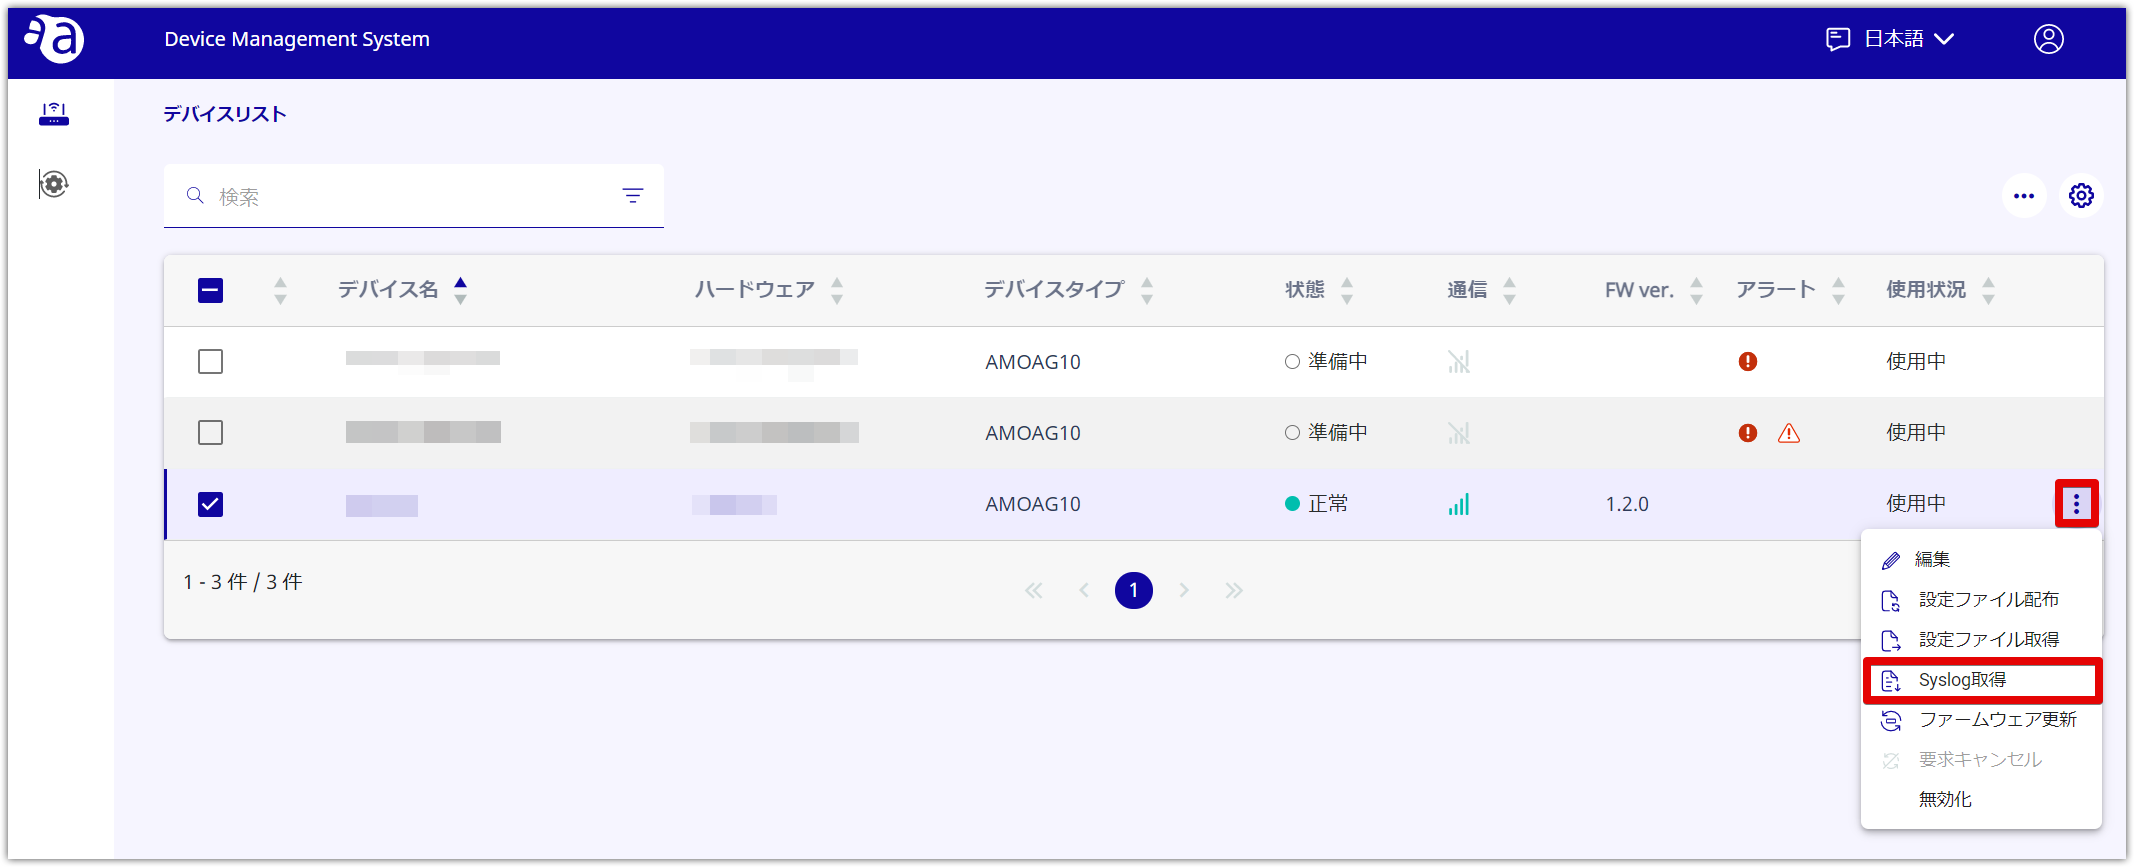Sort by デバイスタイプ column
The height and width of the screenshot is (867, 2134).
tap(1147, 290)
